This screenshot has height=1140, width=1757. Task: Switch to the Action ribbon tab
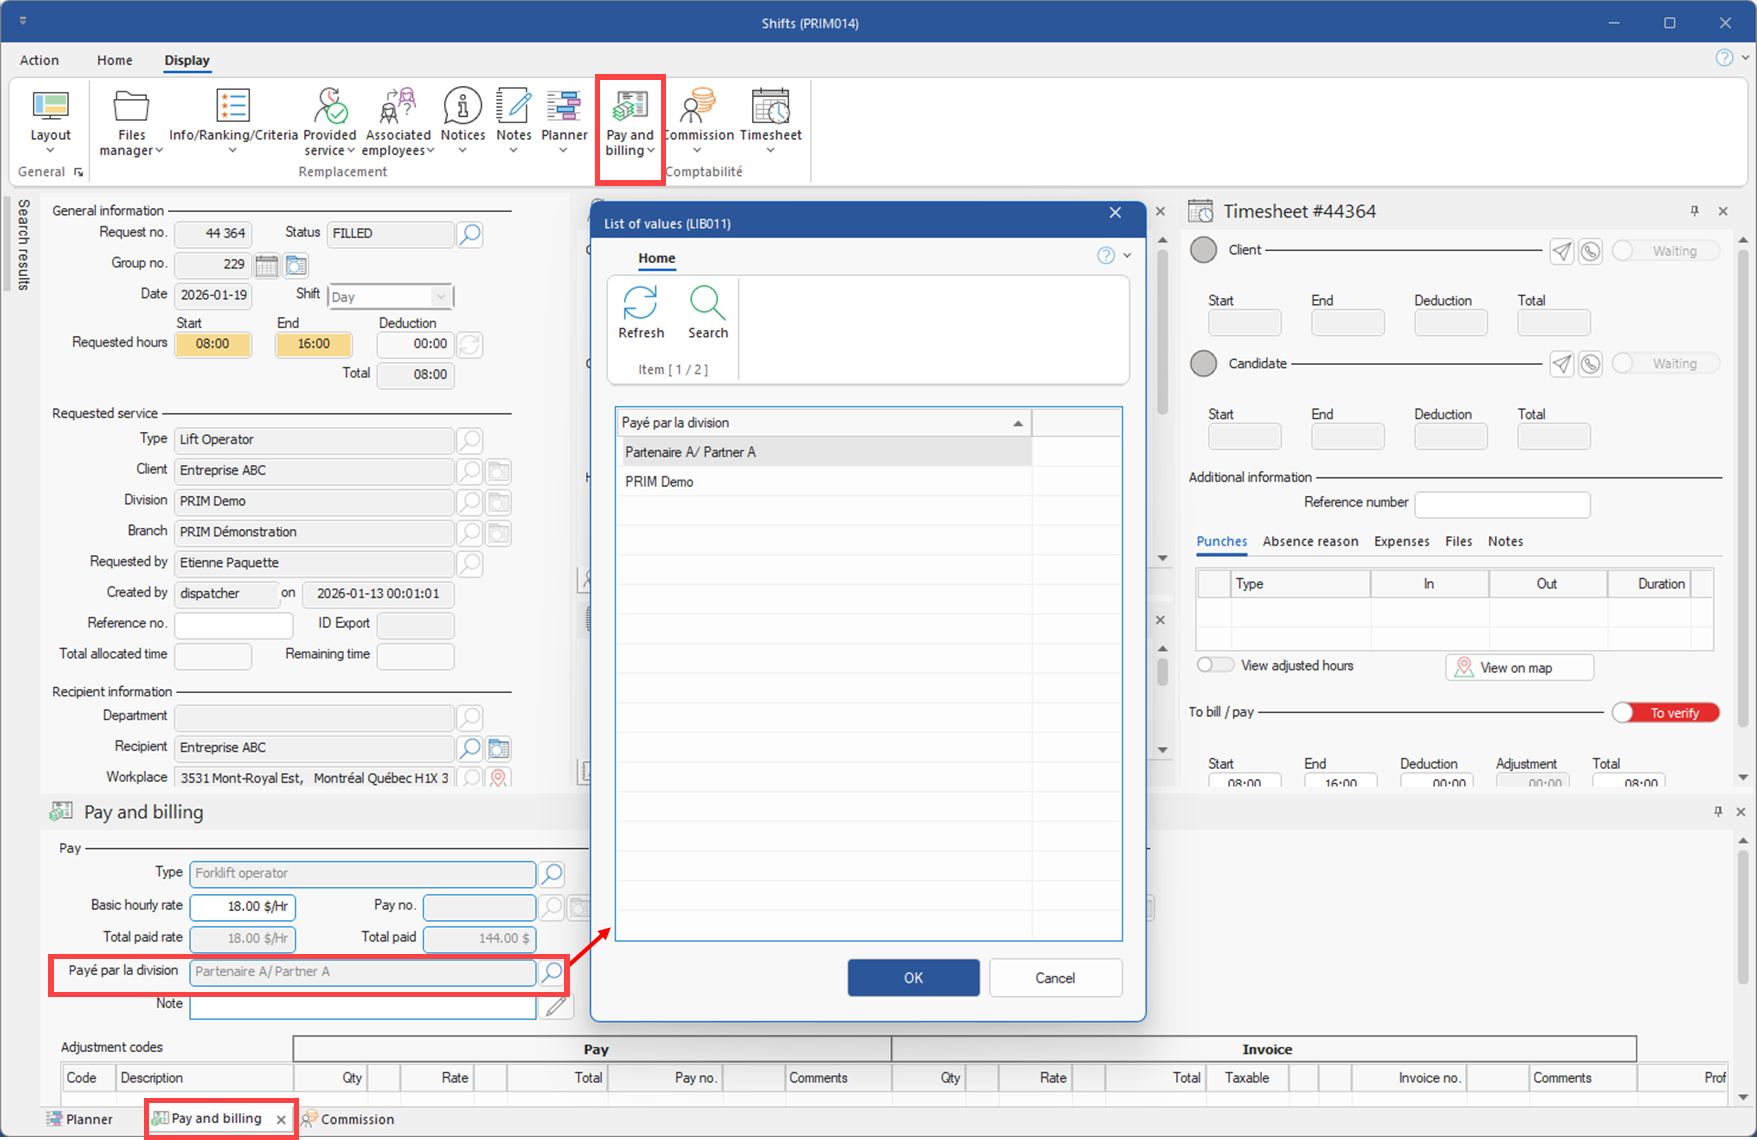tap(39, 60)
